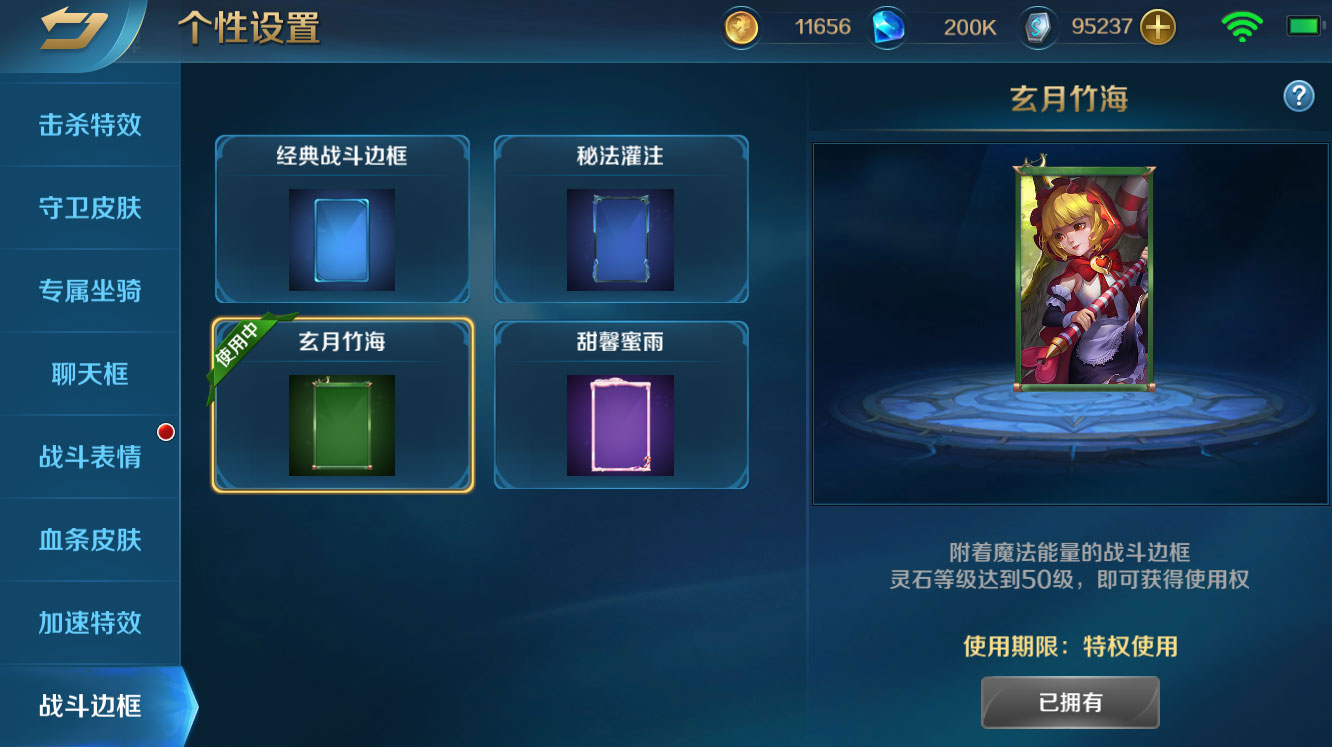
Task: Select the 秘法灌注 frame card
Action: click(620, 219)
